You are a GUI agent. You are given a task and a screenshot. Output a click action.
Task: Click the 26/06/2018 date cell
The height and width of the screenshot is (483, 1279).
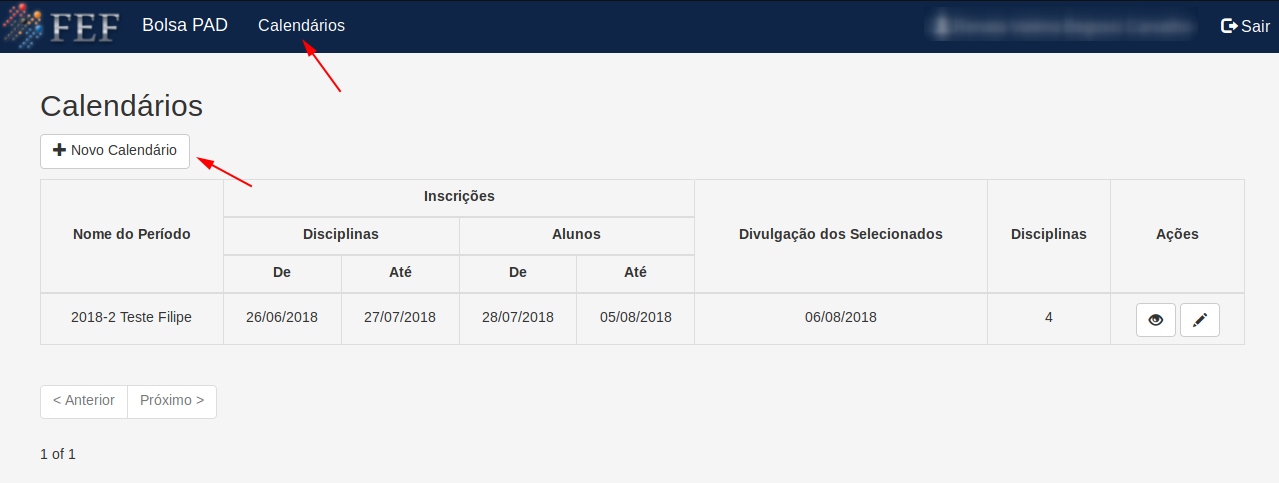click(x=282, y=318)
